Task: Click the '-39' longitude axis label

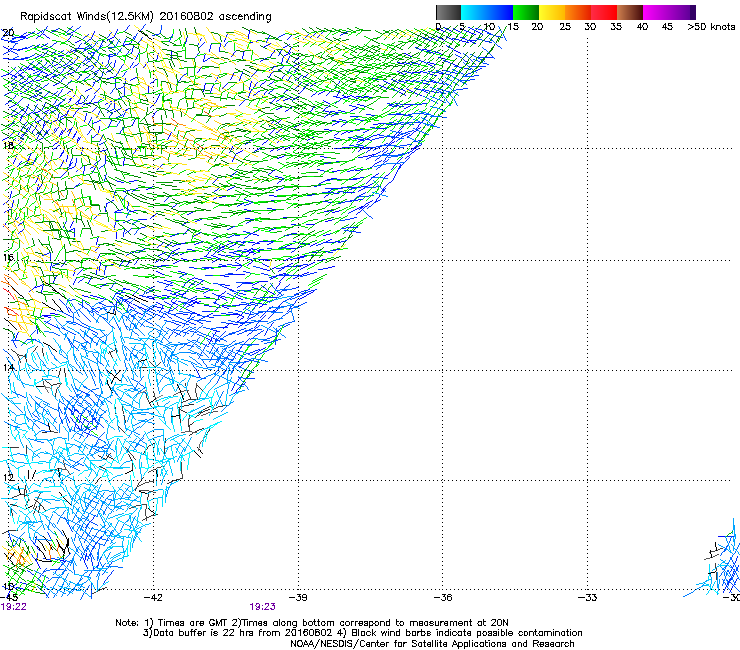Action: pyautogui.click(x=298, y=598)
